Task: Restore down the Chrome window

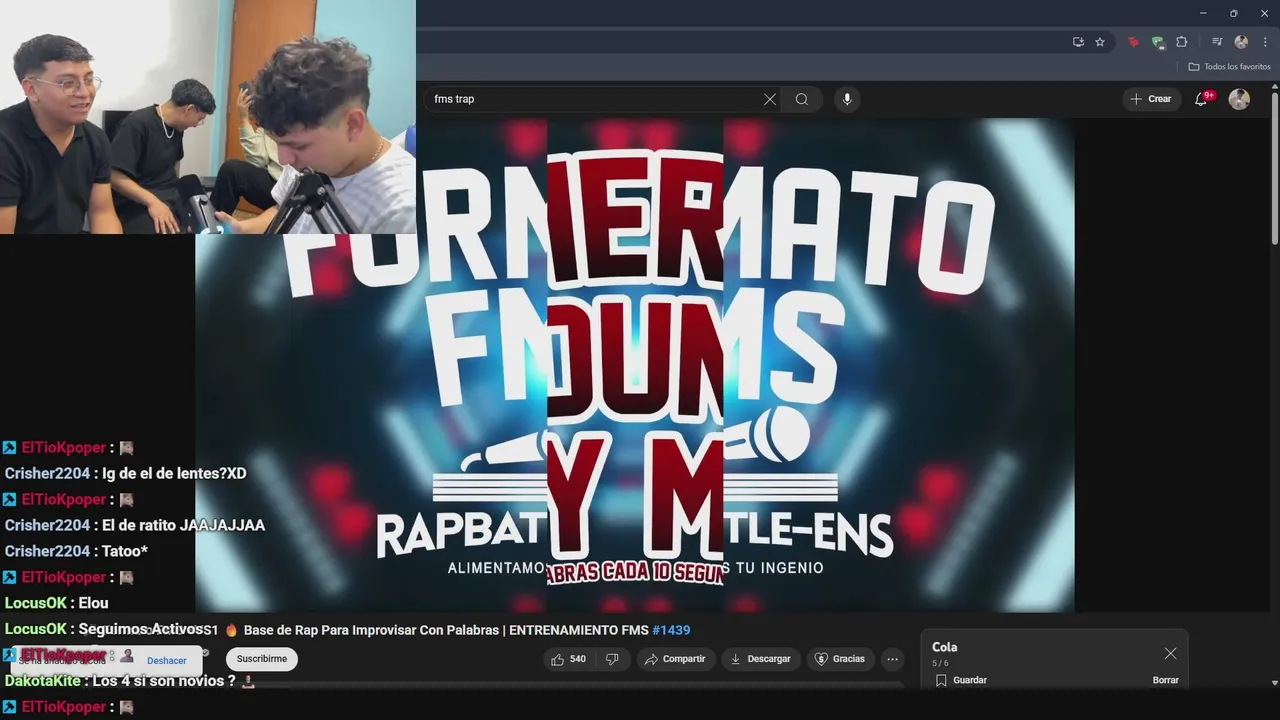Action: point(1233,13)
